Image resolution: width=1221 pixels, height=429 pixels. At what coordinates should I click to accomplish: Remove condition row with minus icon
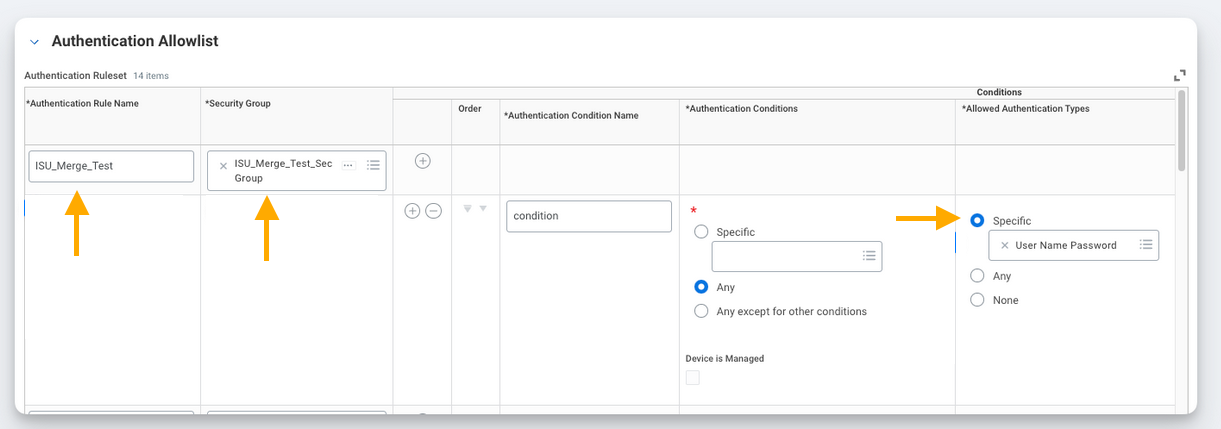[x=433, y=211]
